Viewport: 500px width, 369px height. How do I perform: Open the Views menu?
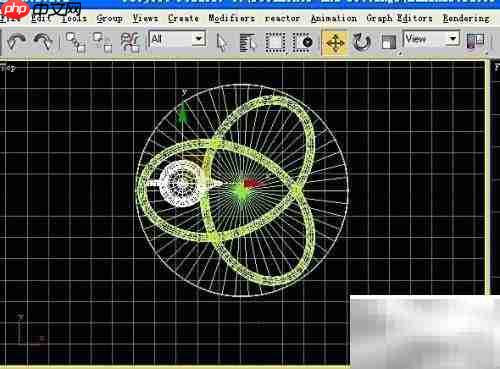pos(145,18)
